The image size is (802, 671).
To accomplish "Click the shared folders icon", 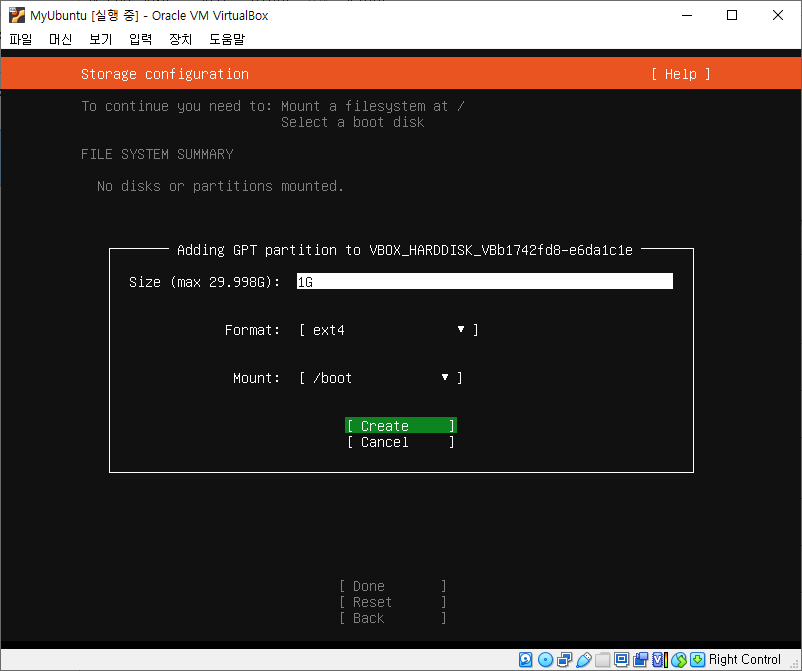I will tap(603, 659).
